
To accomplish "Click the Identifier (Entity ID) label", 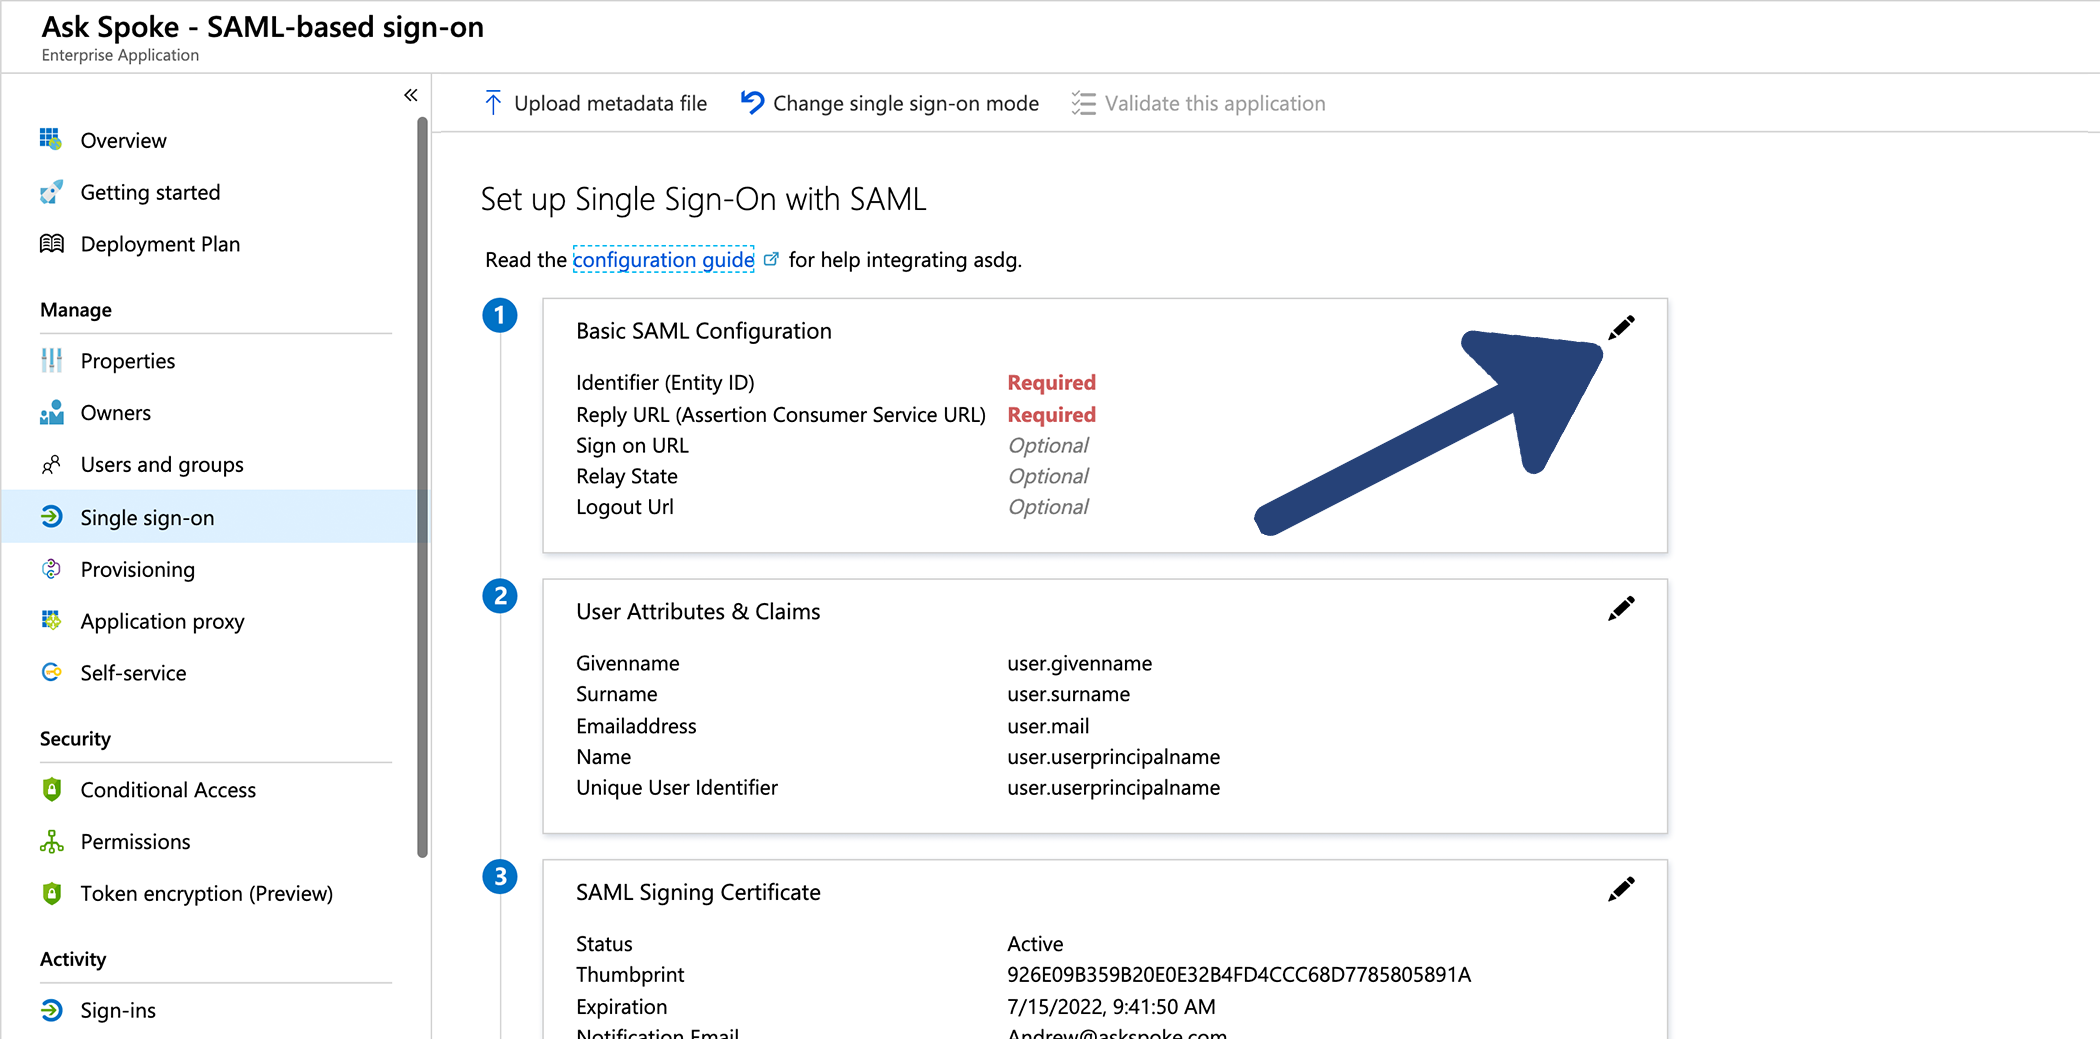I will [x=665, y=383].
